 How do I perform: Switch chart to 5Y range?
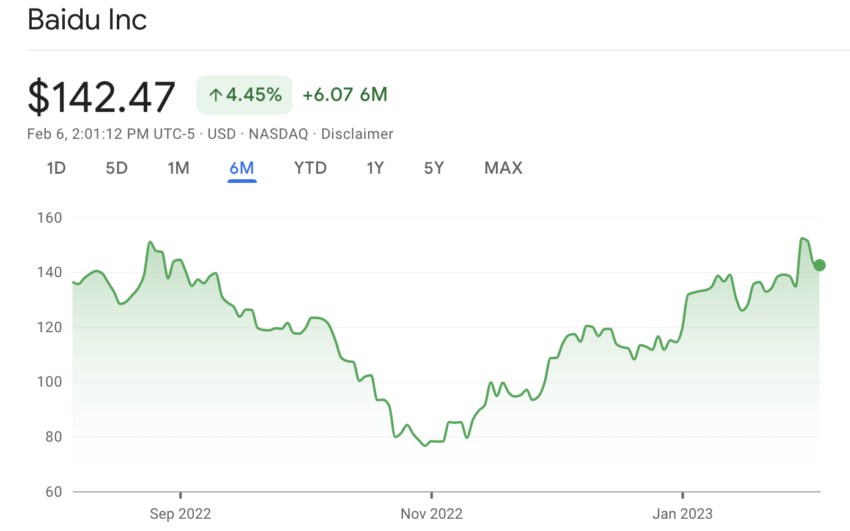[x=434, y=168]
